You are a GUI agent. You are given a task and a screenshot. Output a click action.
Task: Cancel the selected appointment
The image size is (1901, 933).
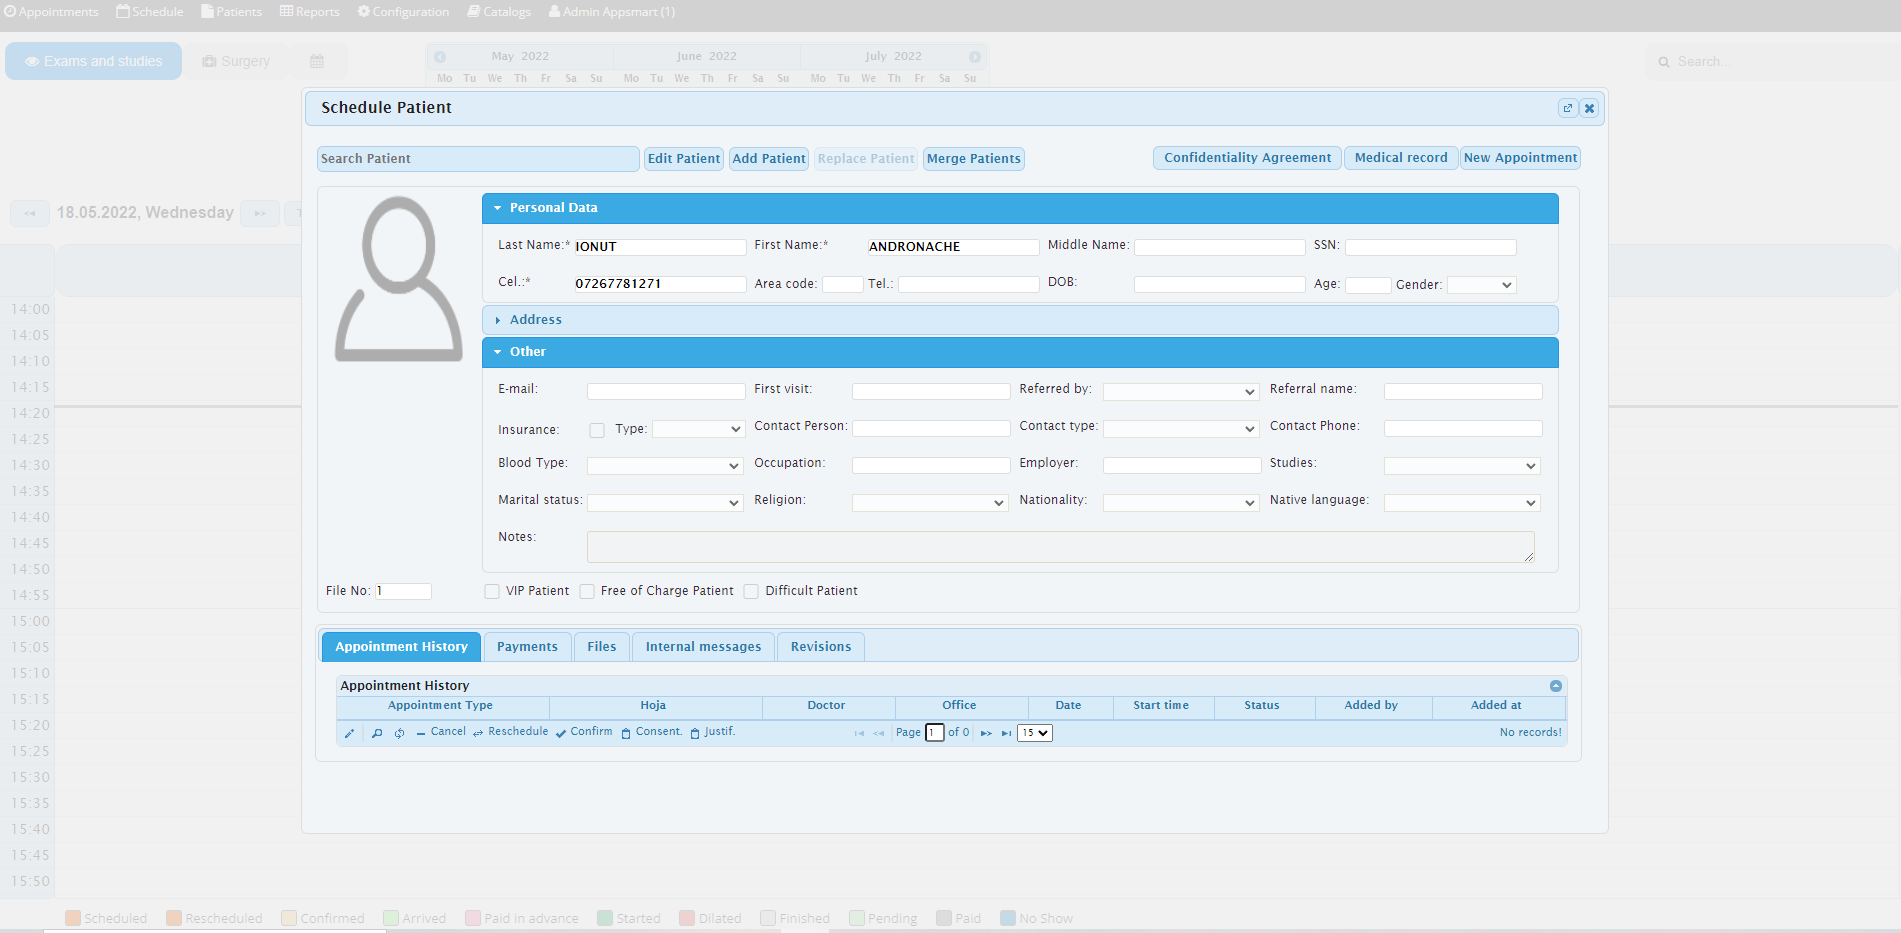(x=441, y=732)
